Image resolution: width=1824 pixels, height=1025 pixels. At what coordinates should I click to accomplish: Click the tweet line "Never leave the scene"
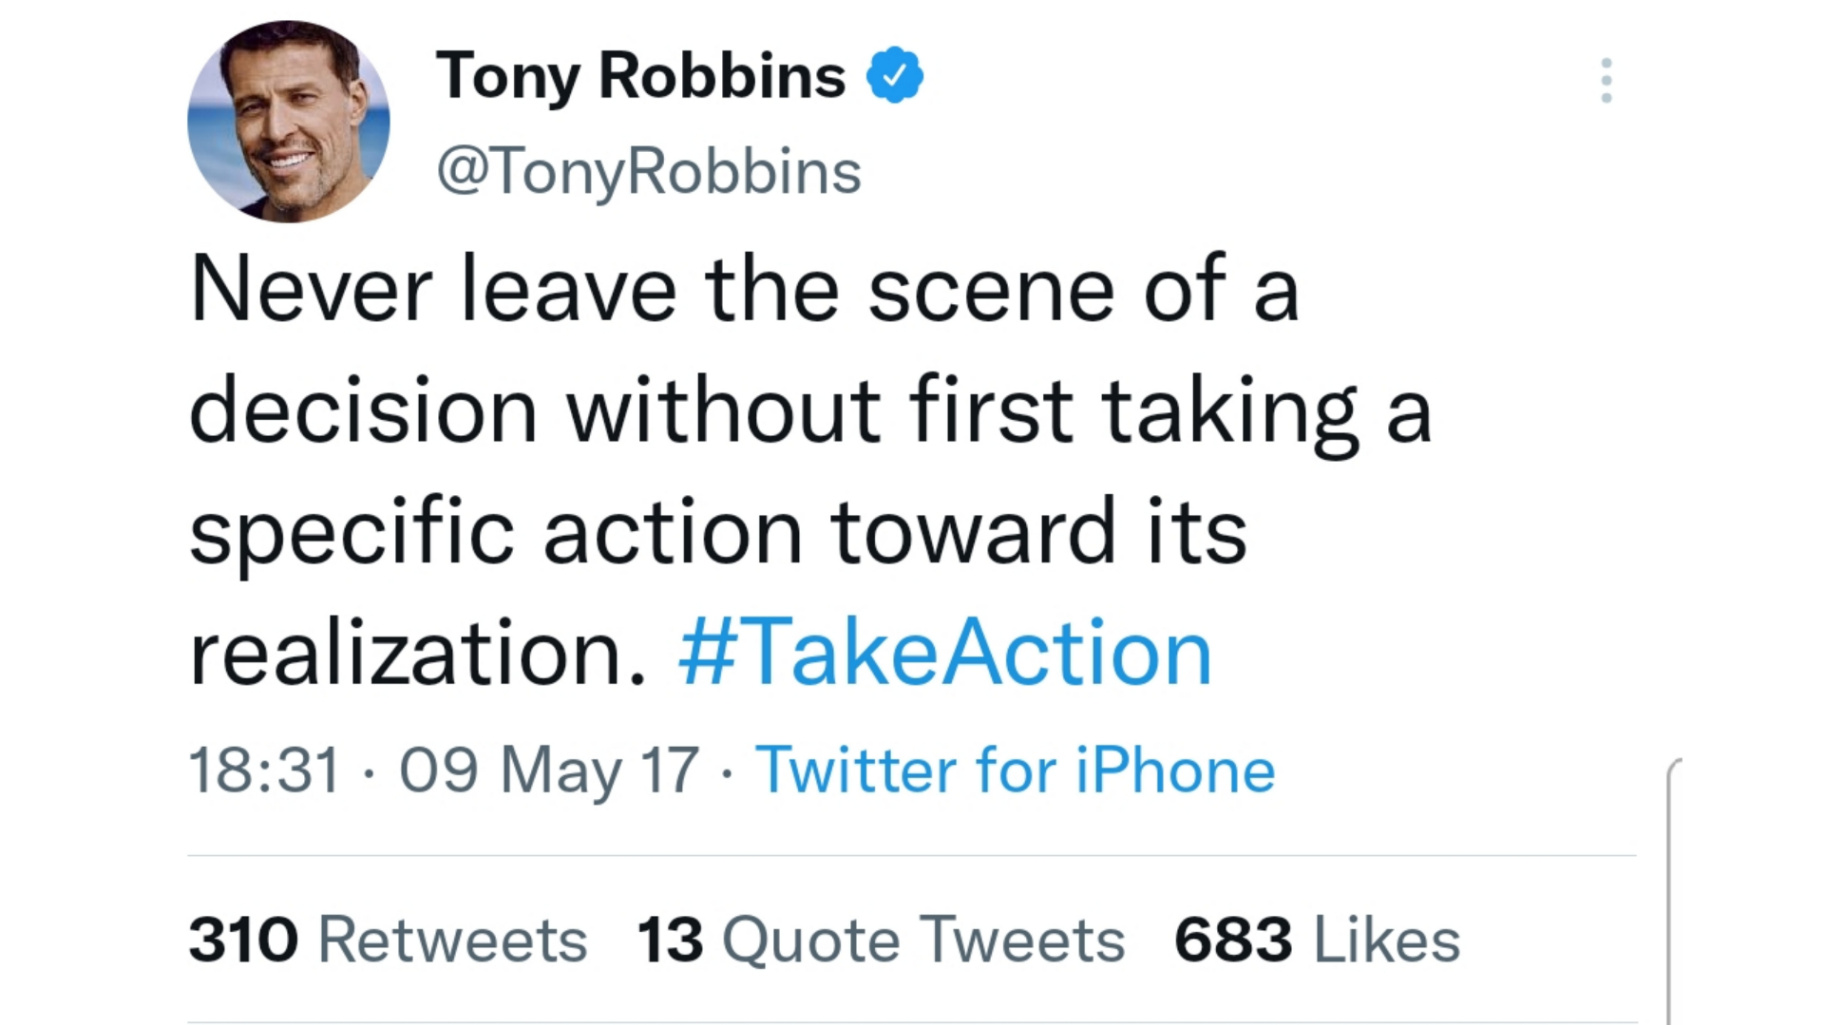tap(744, 290)
